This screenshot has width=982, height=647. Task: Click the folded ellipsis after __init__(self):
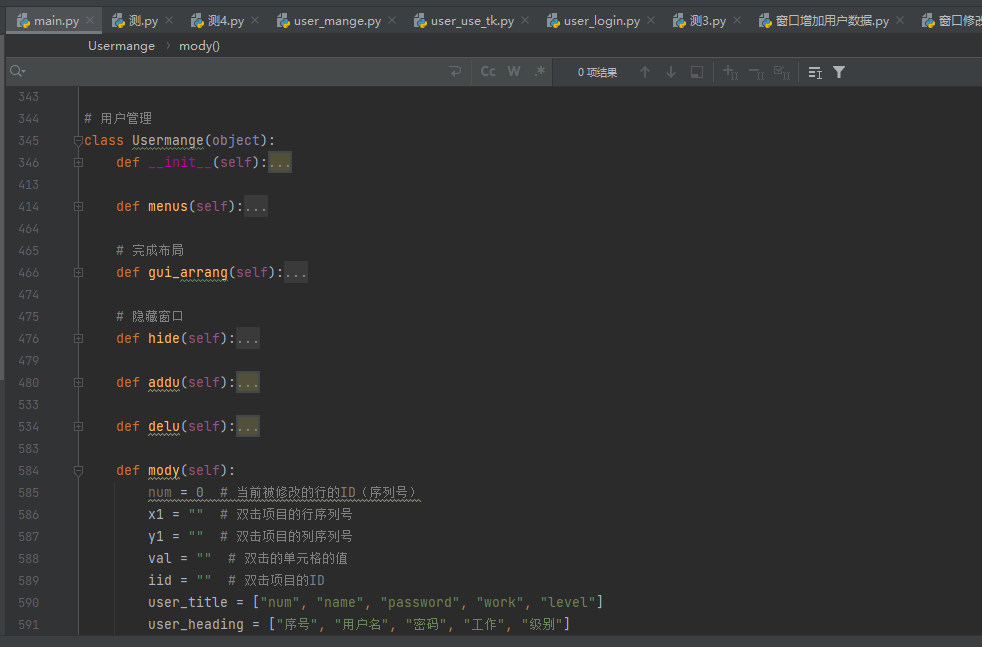280,163
